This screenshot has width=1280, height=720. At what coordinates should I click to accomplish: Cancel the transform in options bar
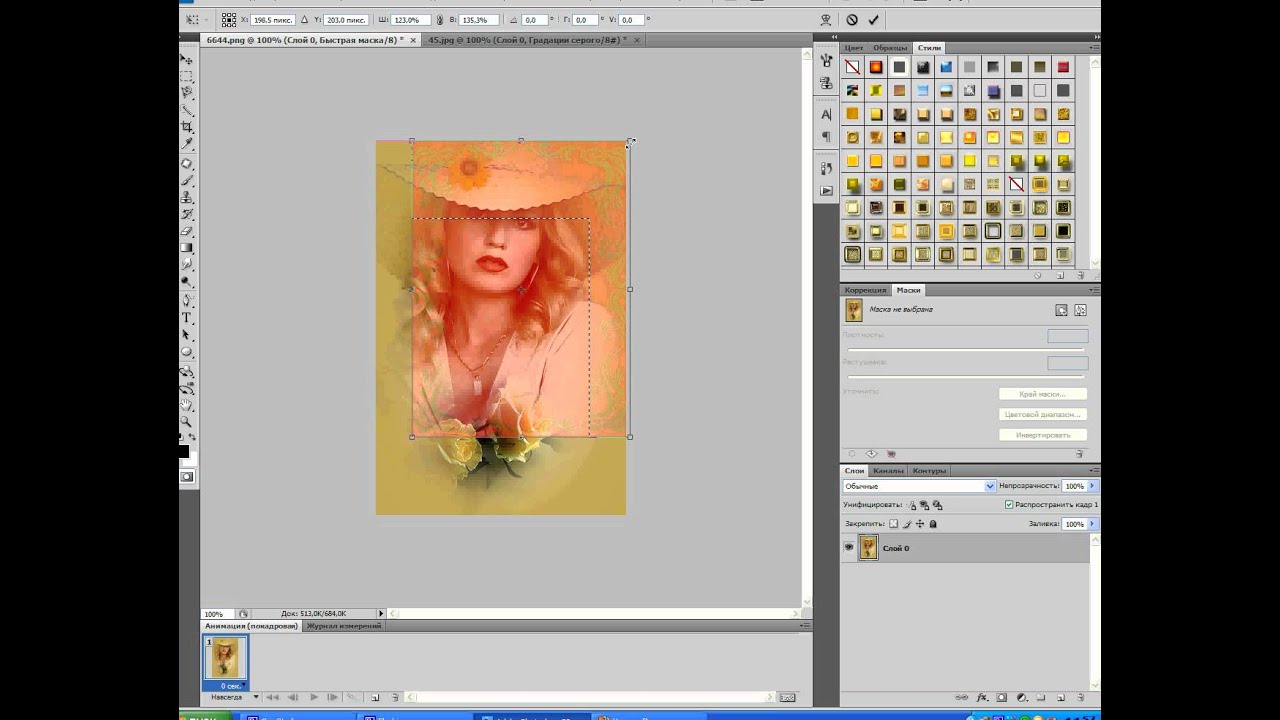pos(852,19)
